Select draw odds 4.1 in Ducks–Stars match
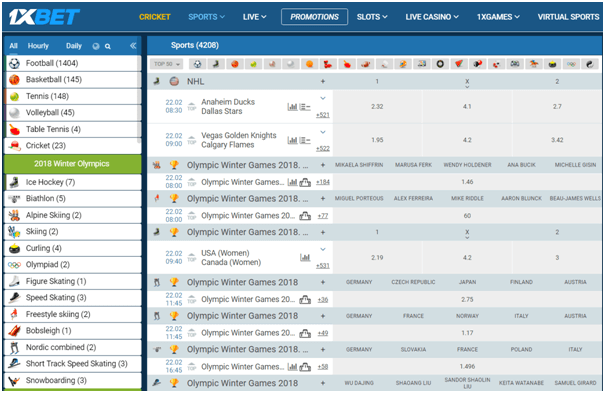The height and width of the screenshot is (393, 606). pyautogui.click(x=467, y=107)
